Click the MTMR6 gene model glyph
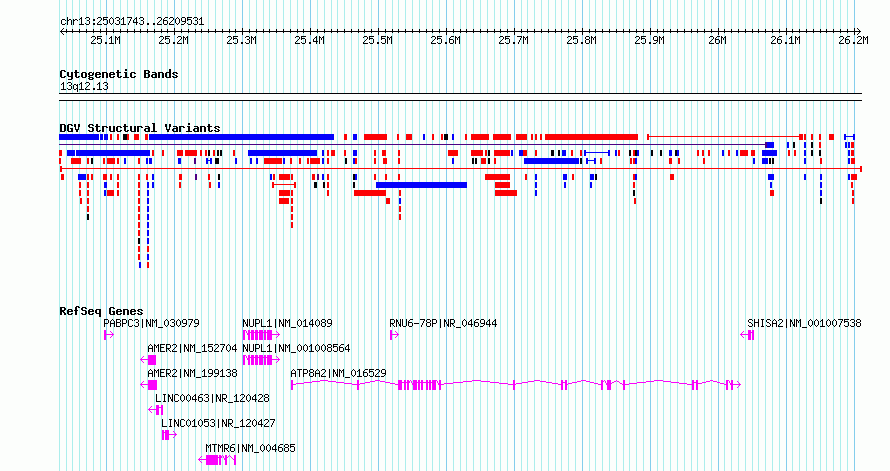This screenshot has width=890, height=471. coord(217,460)
